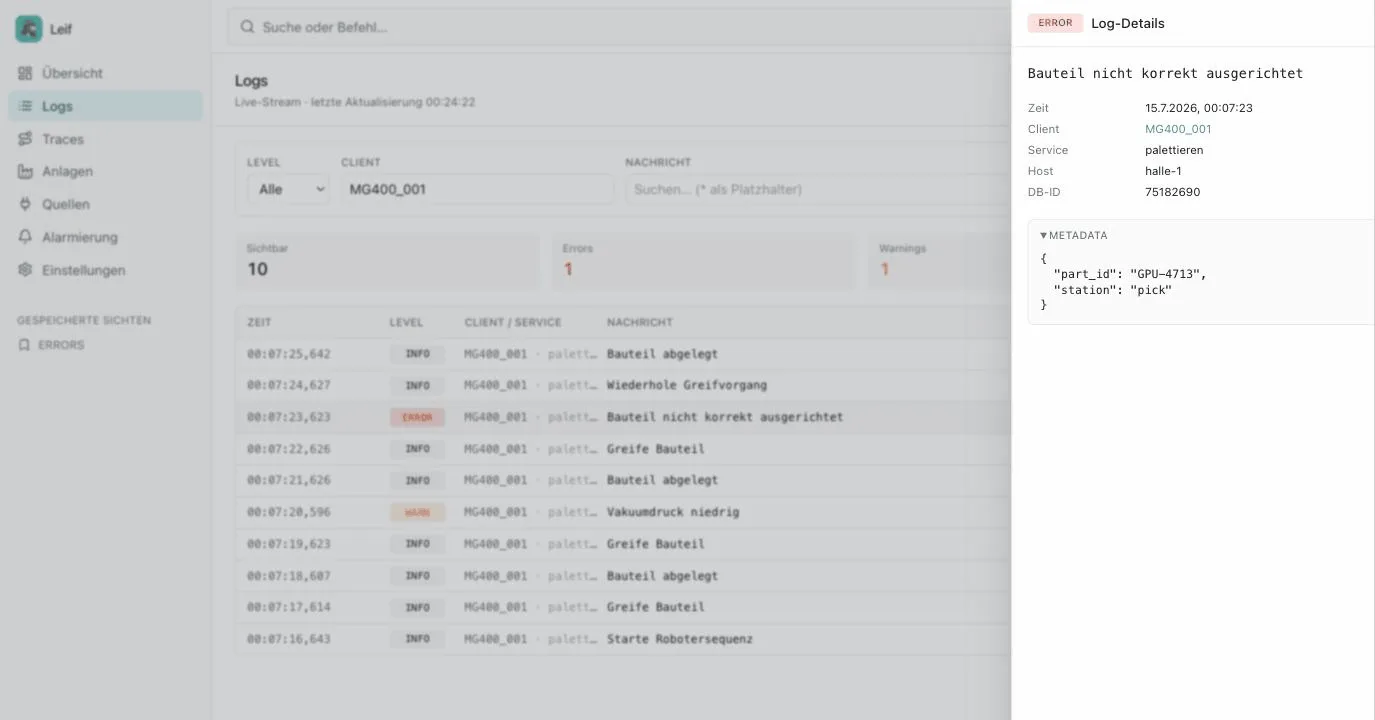Click the Logs list icon in sidebar
Image resolution: width=1375 pixels, height=720 pixels.
click(x=25, y=106)
